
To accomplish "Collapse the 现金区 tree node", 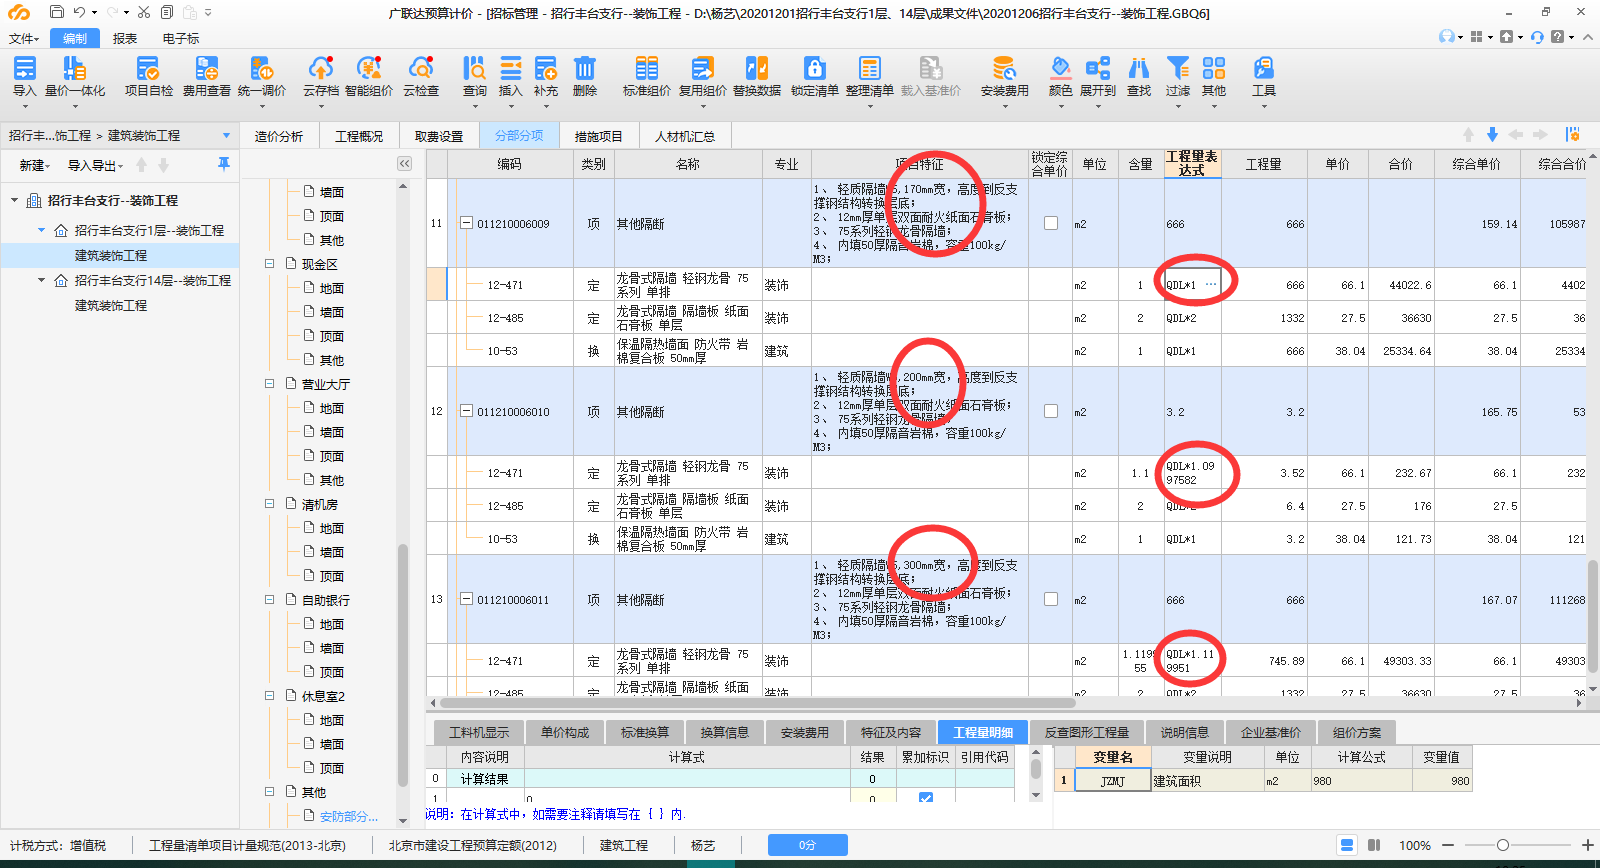I will coord(269,264).
